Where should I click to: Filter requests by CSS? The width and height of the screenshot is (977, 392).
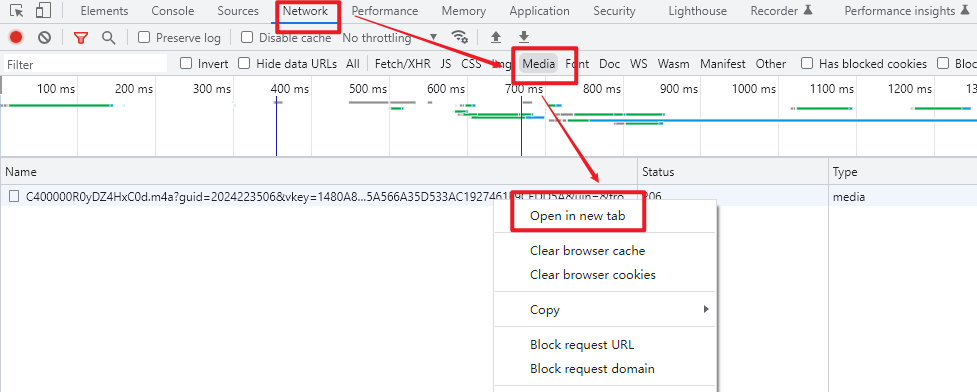coord(472,64)
